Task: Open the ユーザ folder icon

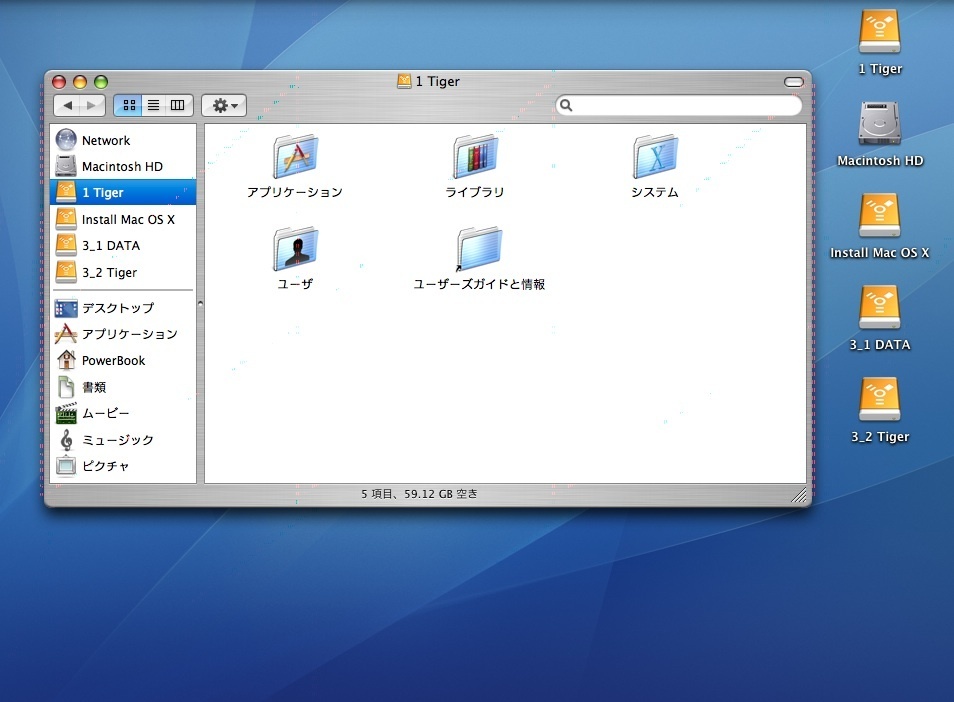Action: click(x=295, y=250)
